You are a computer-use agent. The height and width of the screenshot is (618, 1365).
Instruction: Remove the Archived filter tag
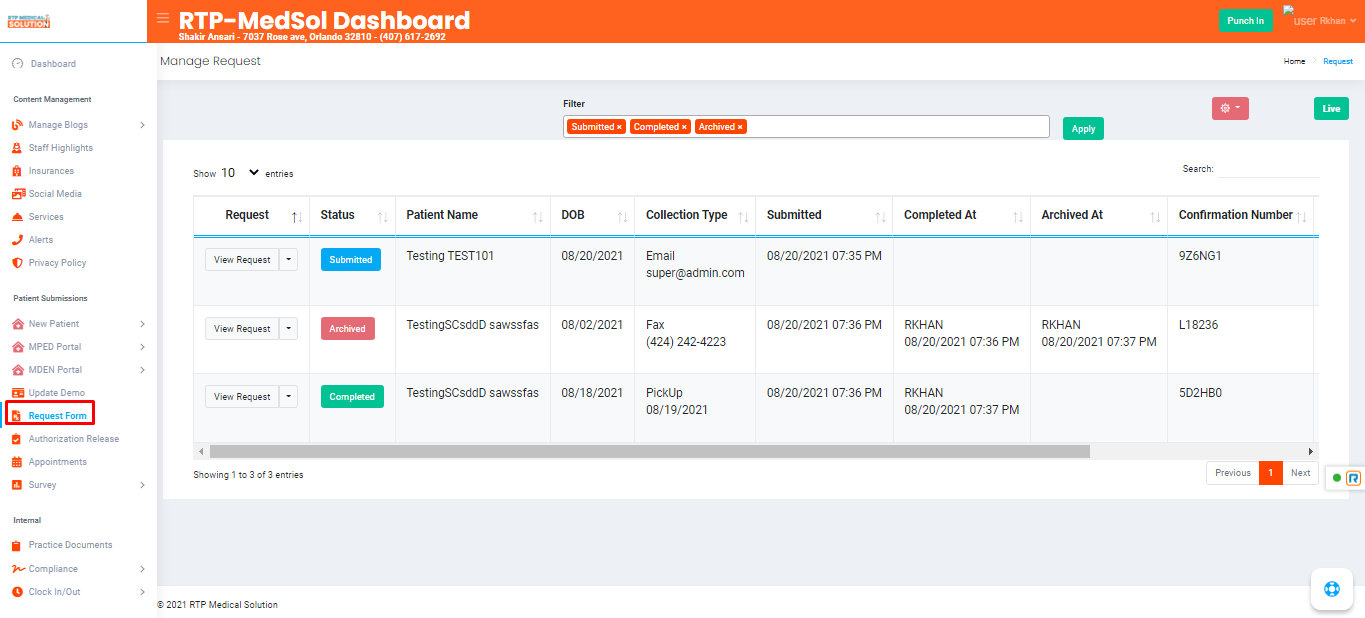(x=740, y=127)
